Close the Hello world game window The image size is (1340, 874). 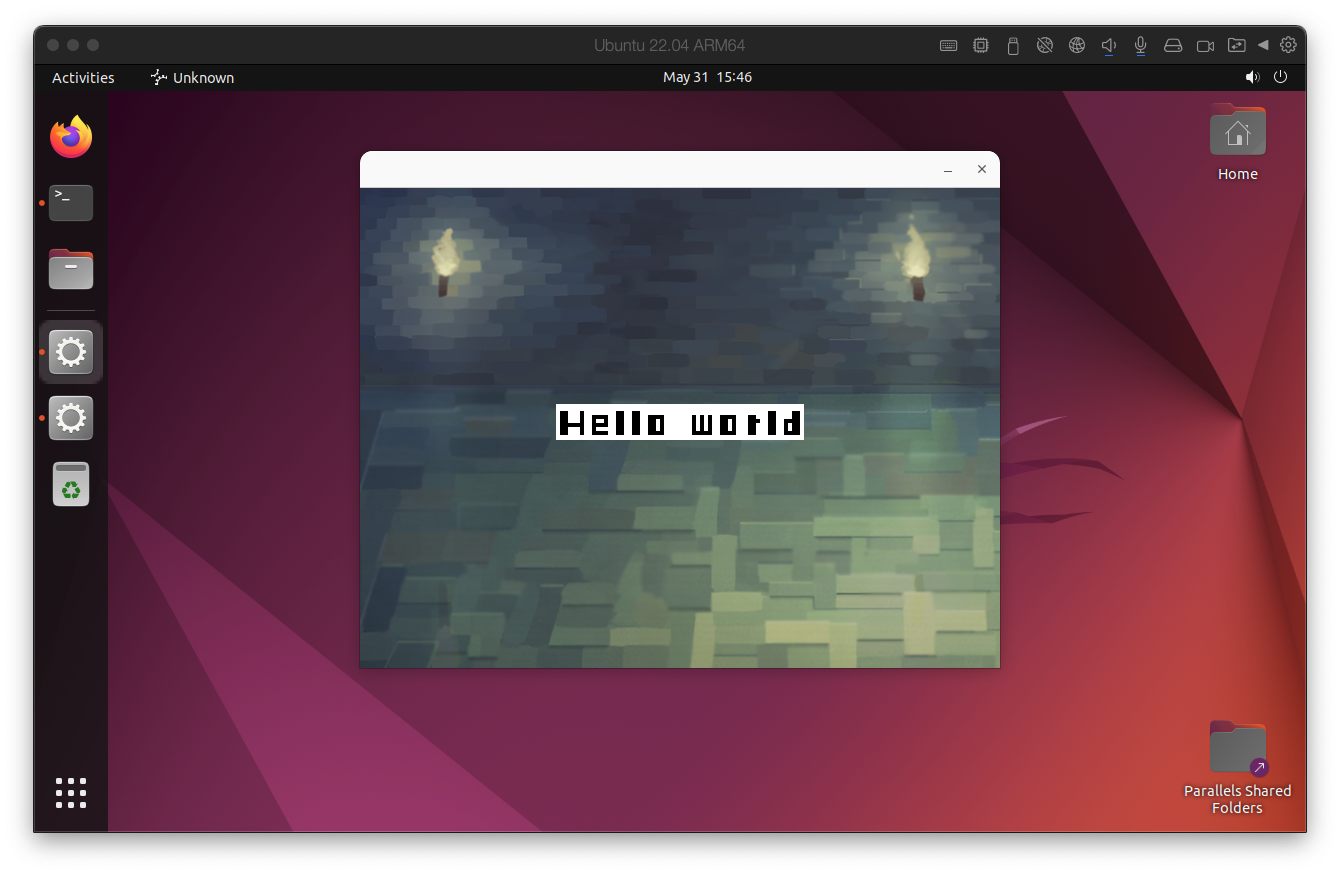pos(982,169)
